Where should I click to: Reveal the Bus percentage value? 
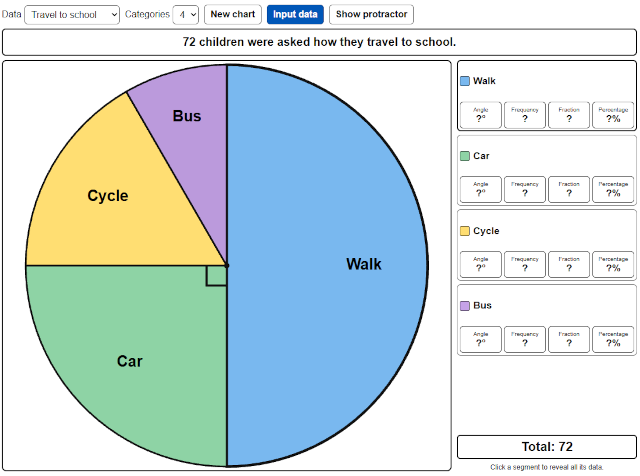click(x=613, y=339)
